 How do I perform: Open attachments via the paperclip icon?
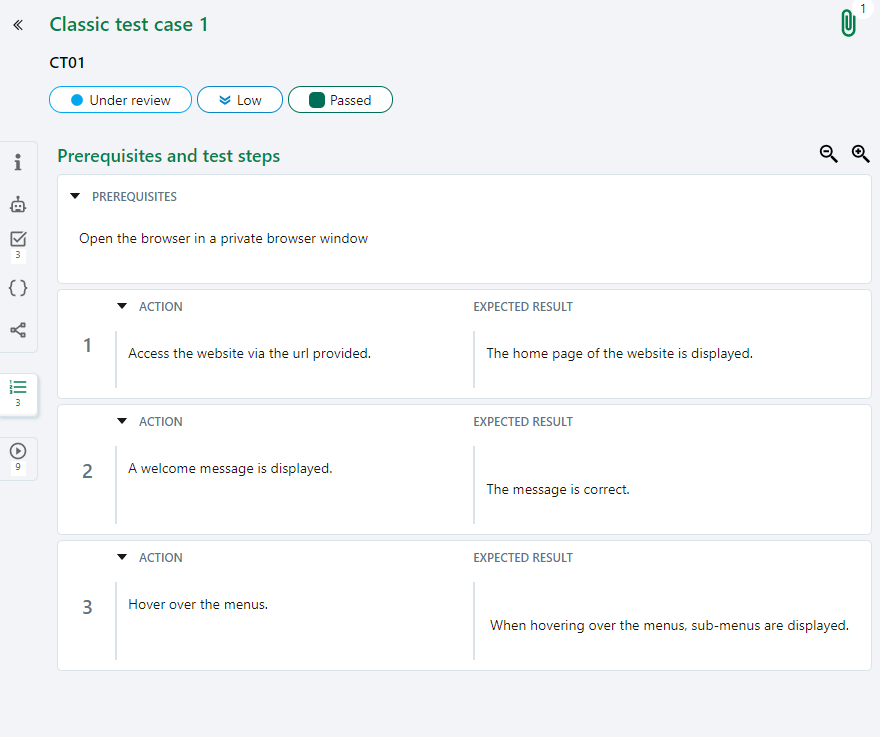[848, 22]
